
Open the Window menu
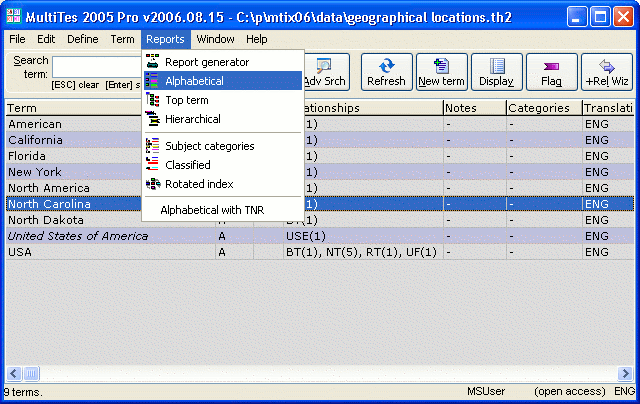point(215,39)
